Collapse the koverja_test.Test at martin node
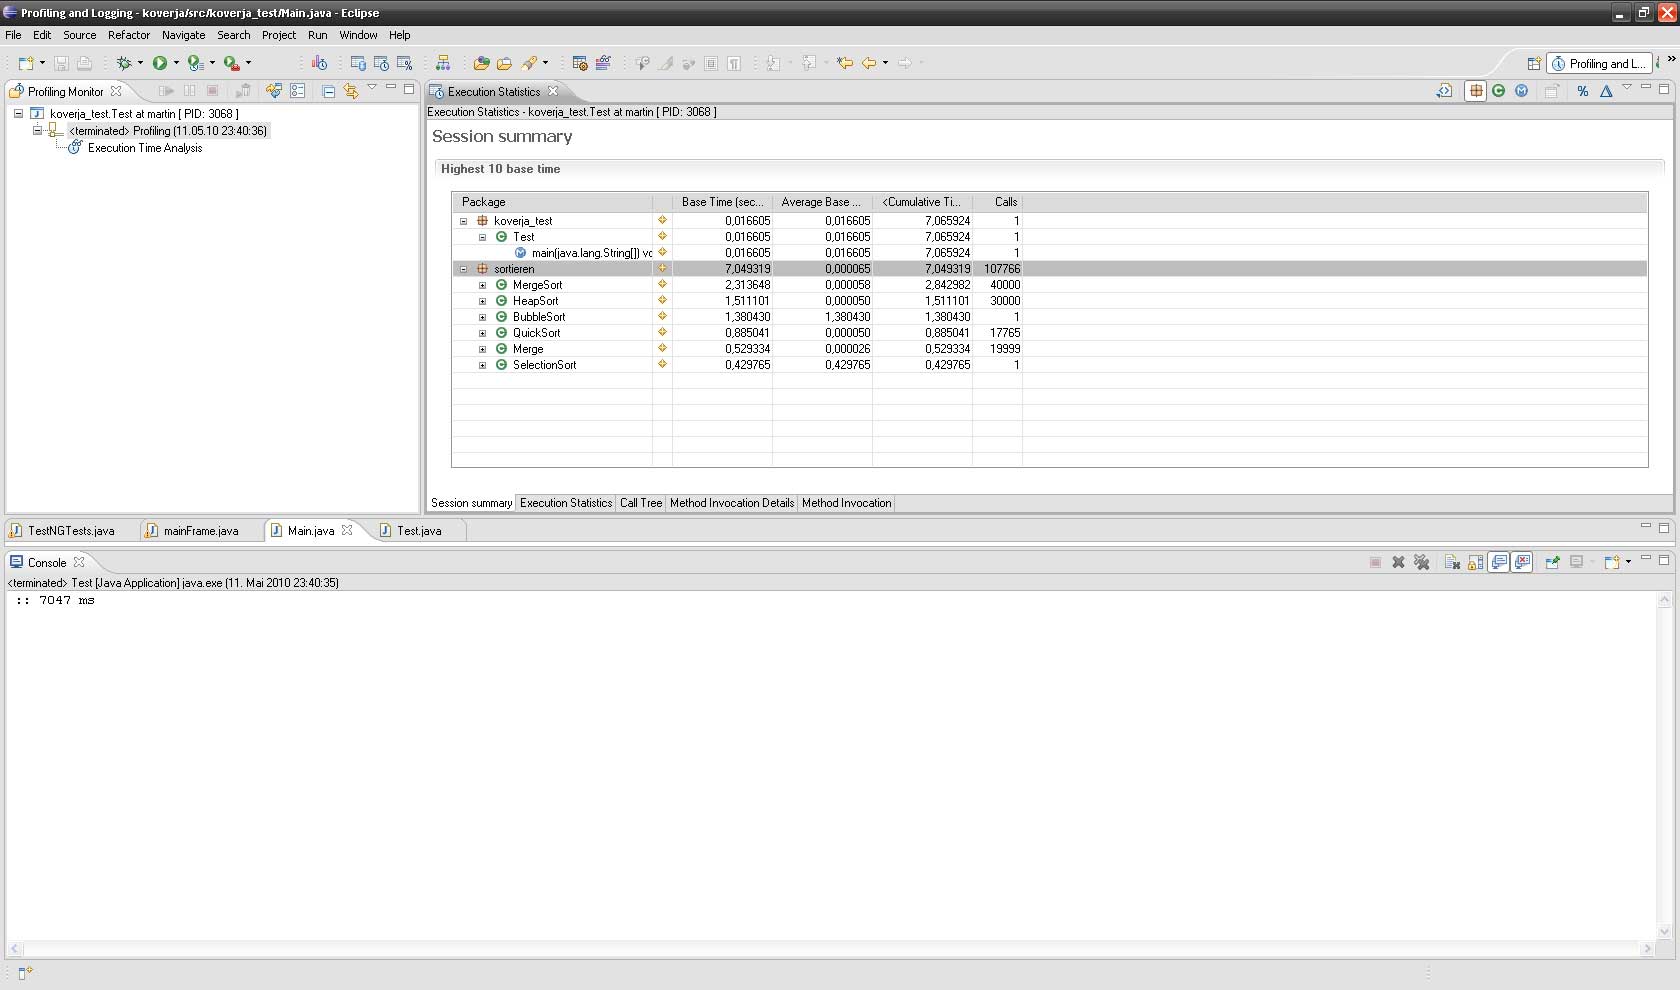1680x990 pixels. coord(18,114)
